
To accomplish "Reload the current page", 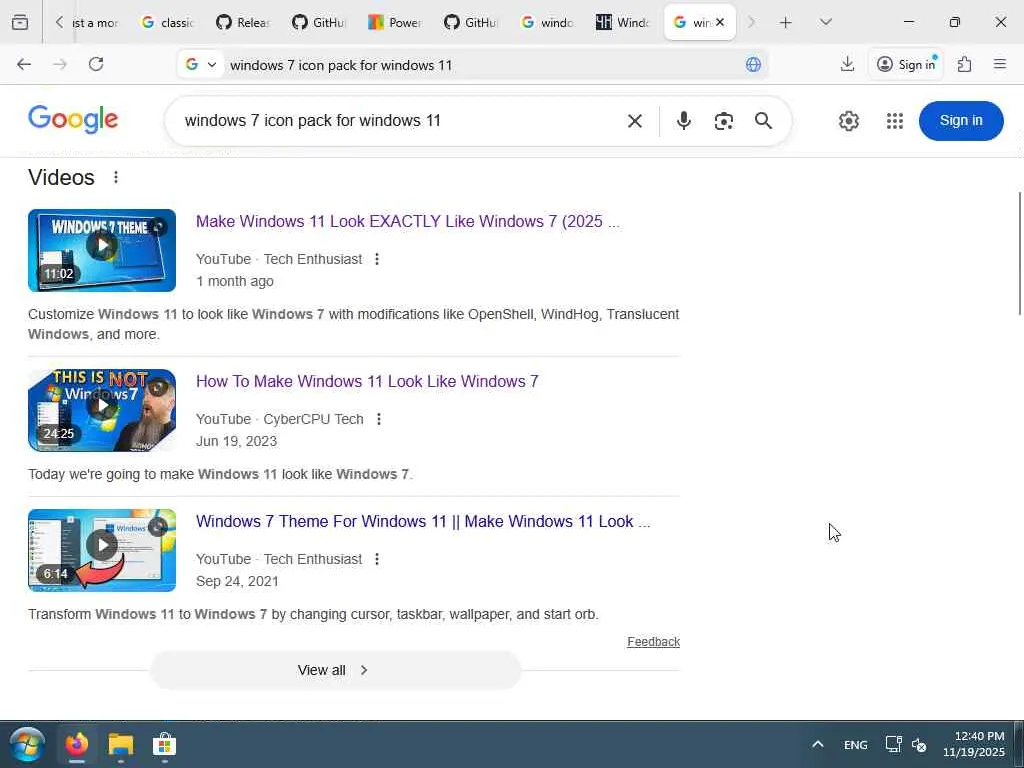I will [x=96, y=64].
